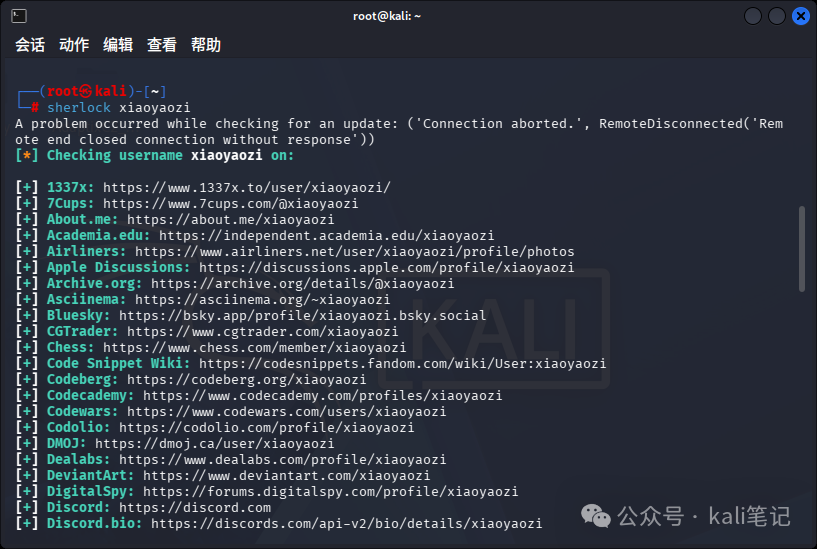This screenshot has height=549, width=817.
Task: Click the terminal icon in title bar
Action: pyautogui.click(x=19, y=16)
